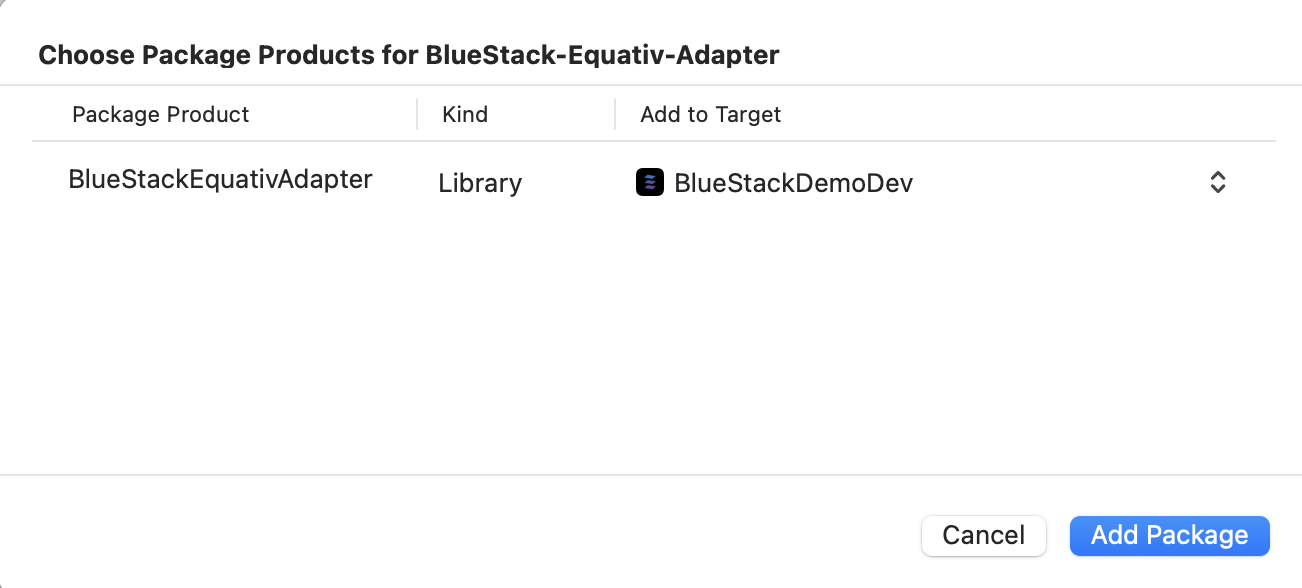
Task: Click empty header space right of Add to Target
Action: 1028,114
